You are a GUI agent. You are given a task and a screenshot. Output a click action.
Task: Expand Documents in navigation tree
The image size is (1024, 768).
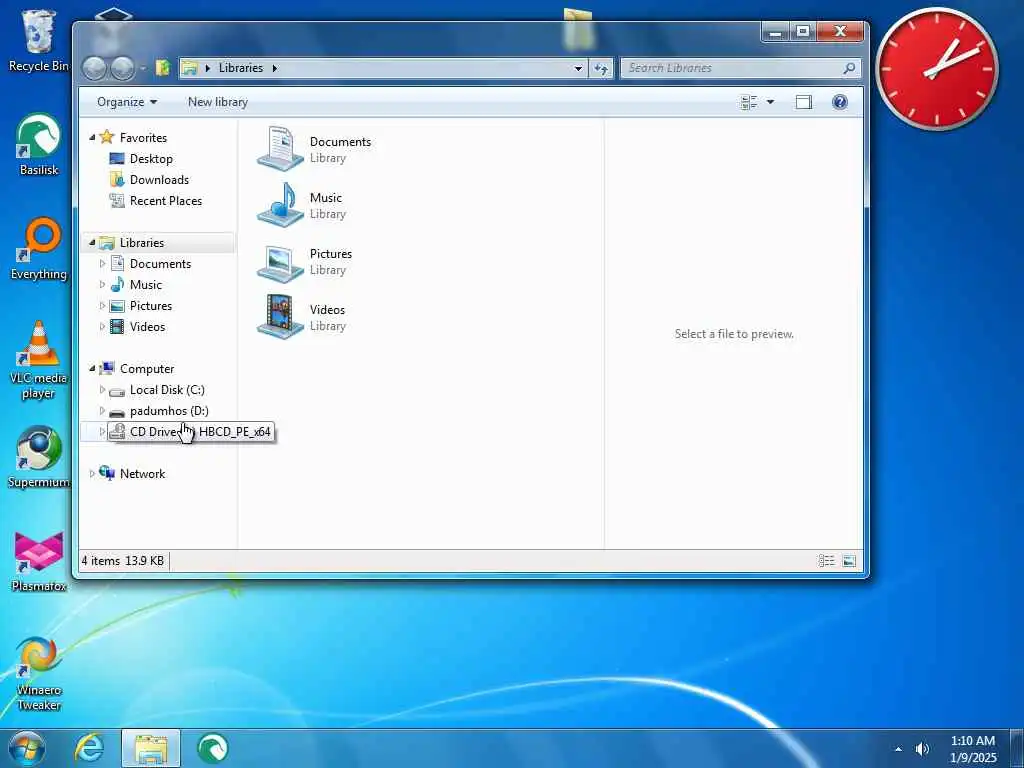(102, 263)
